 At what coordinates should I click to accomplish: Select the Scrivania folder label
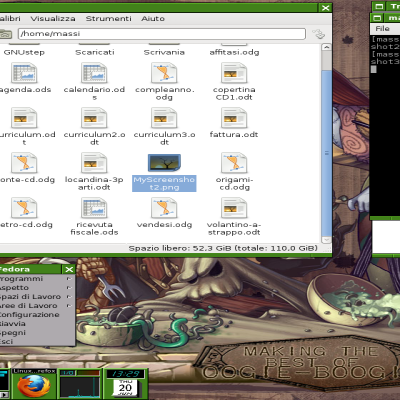pyautogui.click(x=164, y=52)
